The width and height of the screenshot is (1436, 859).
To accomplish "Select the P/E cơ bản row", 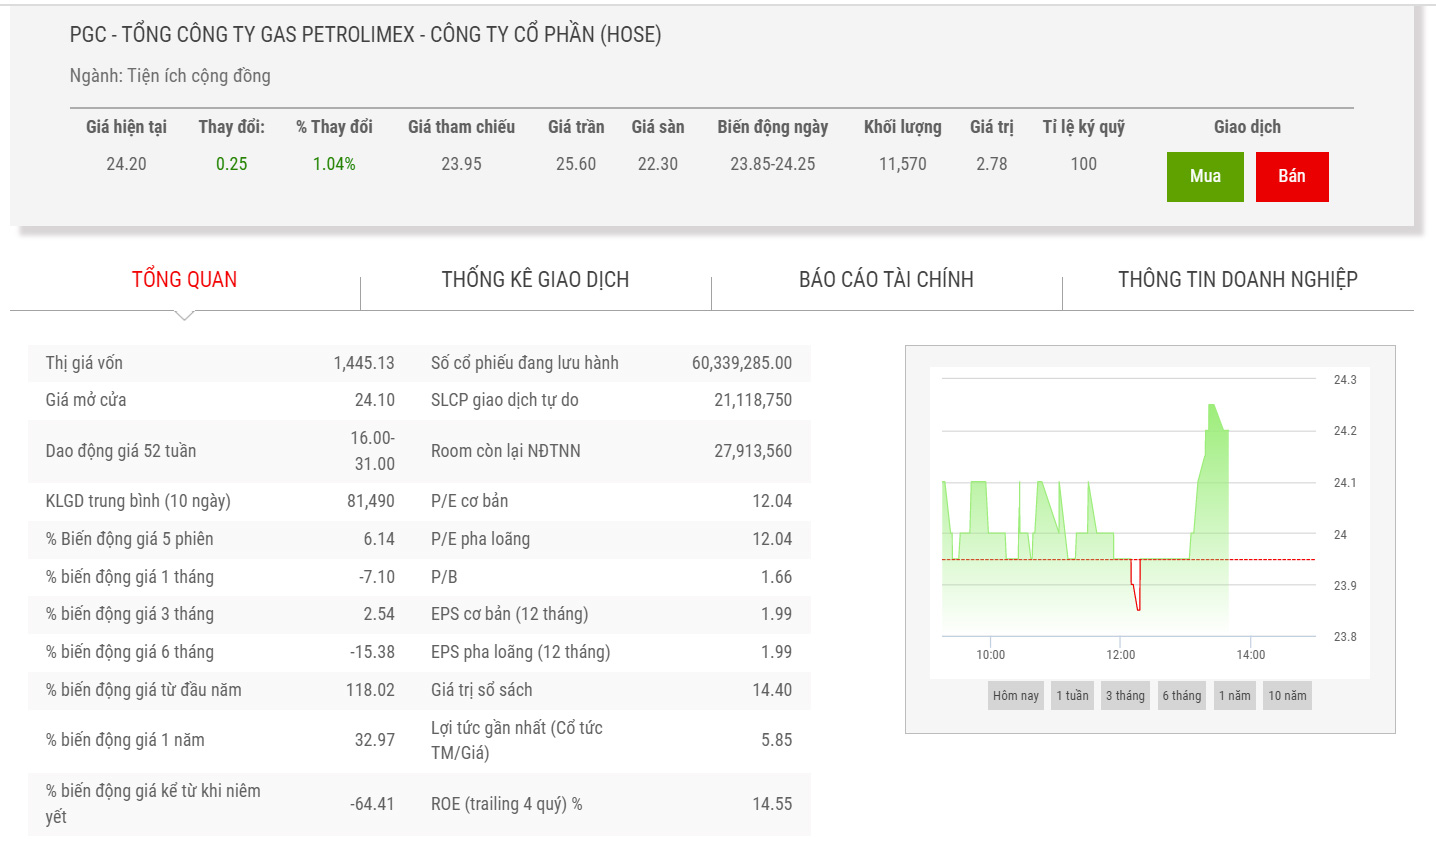I will pyautogui.click(x=610, y=501).
